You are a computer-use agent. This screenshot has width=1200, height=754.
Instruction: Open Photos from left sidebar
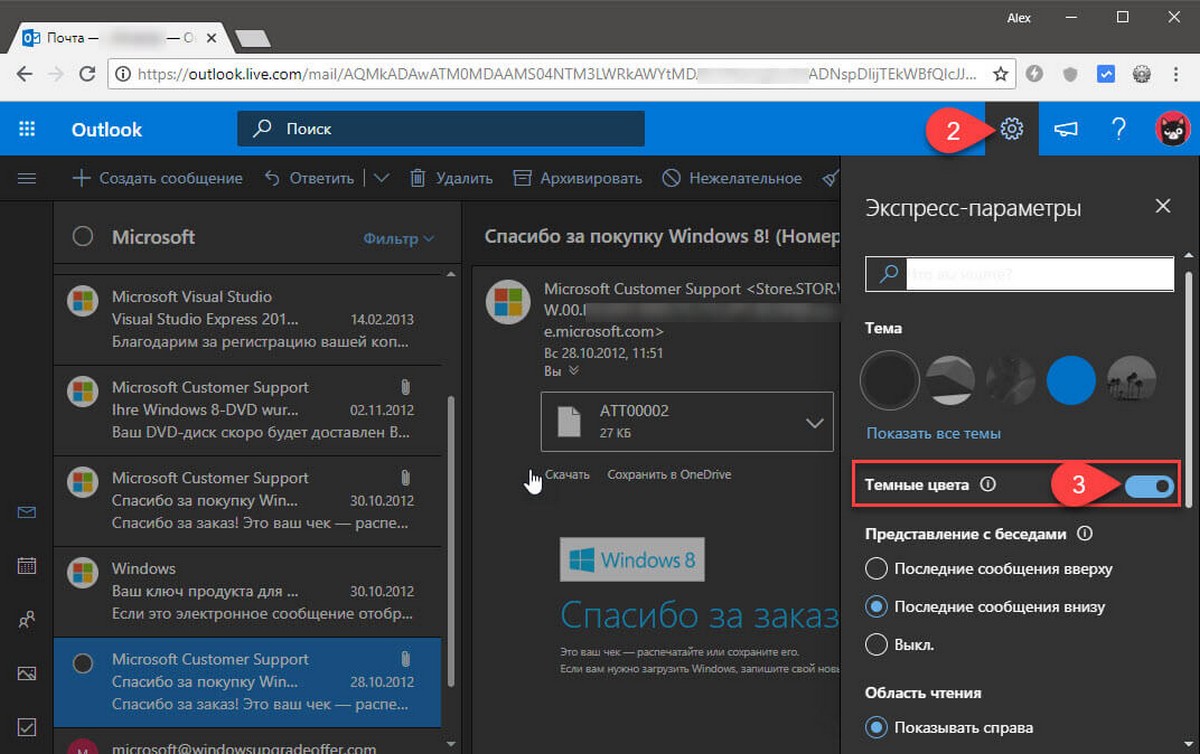pyautogui.click(x=27, y=673)
